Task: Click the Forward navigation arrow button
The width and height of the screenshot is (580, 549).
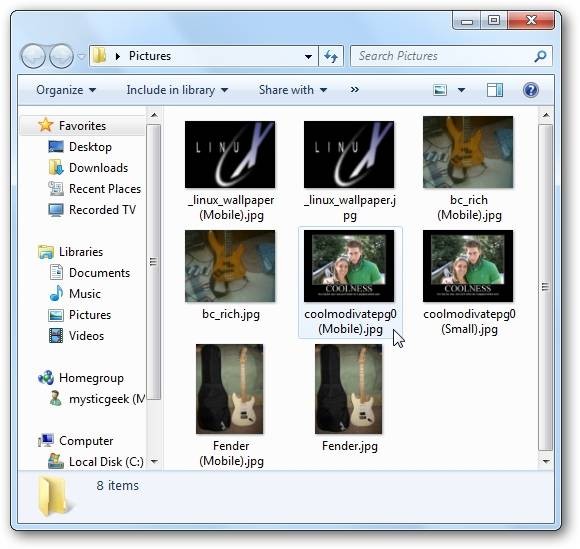Action: point(61,56)
